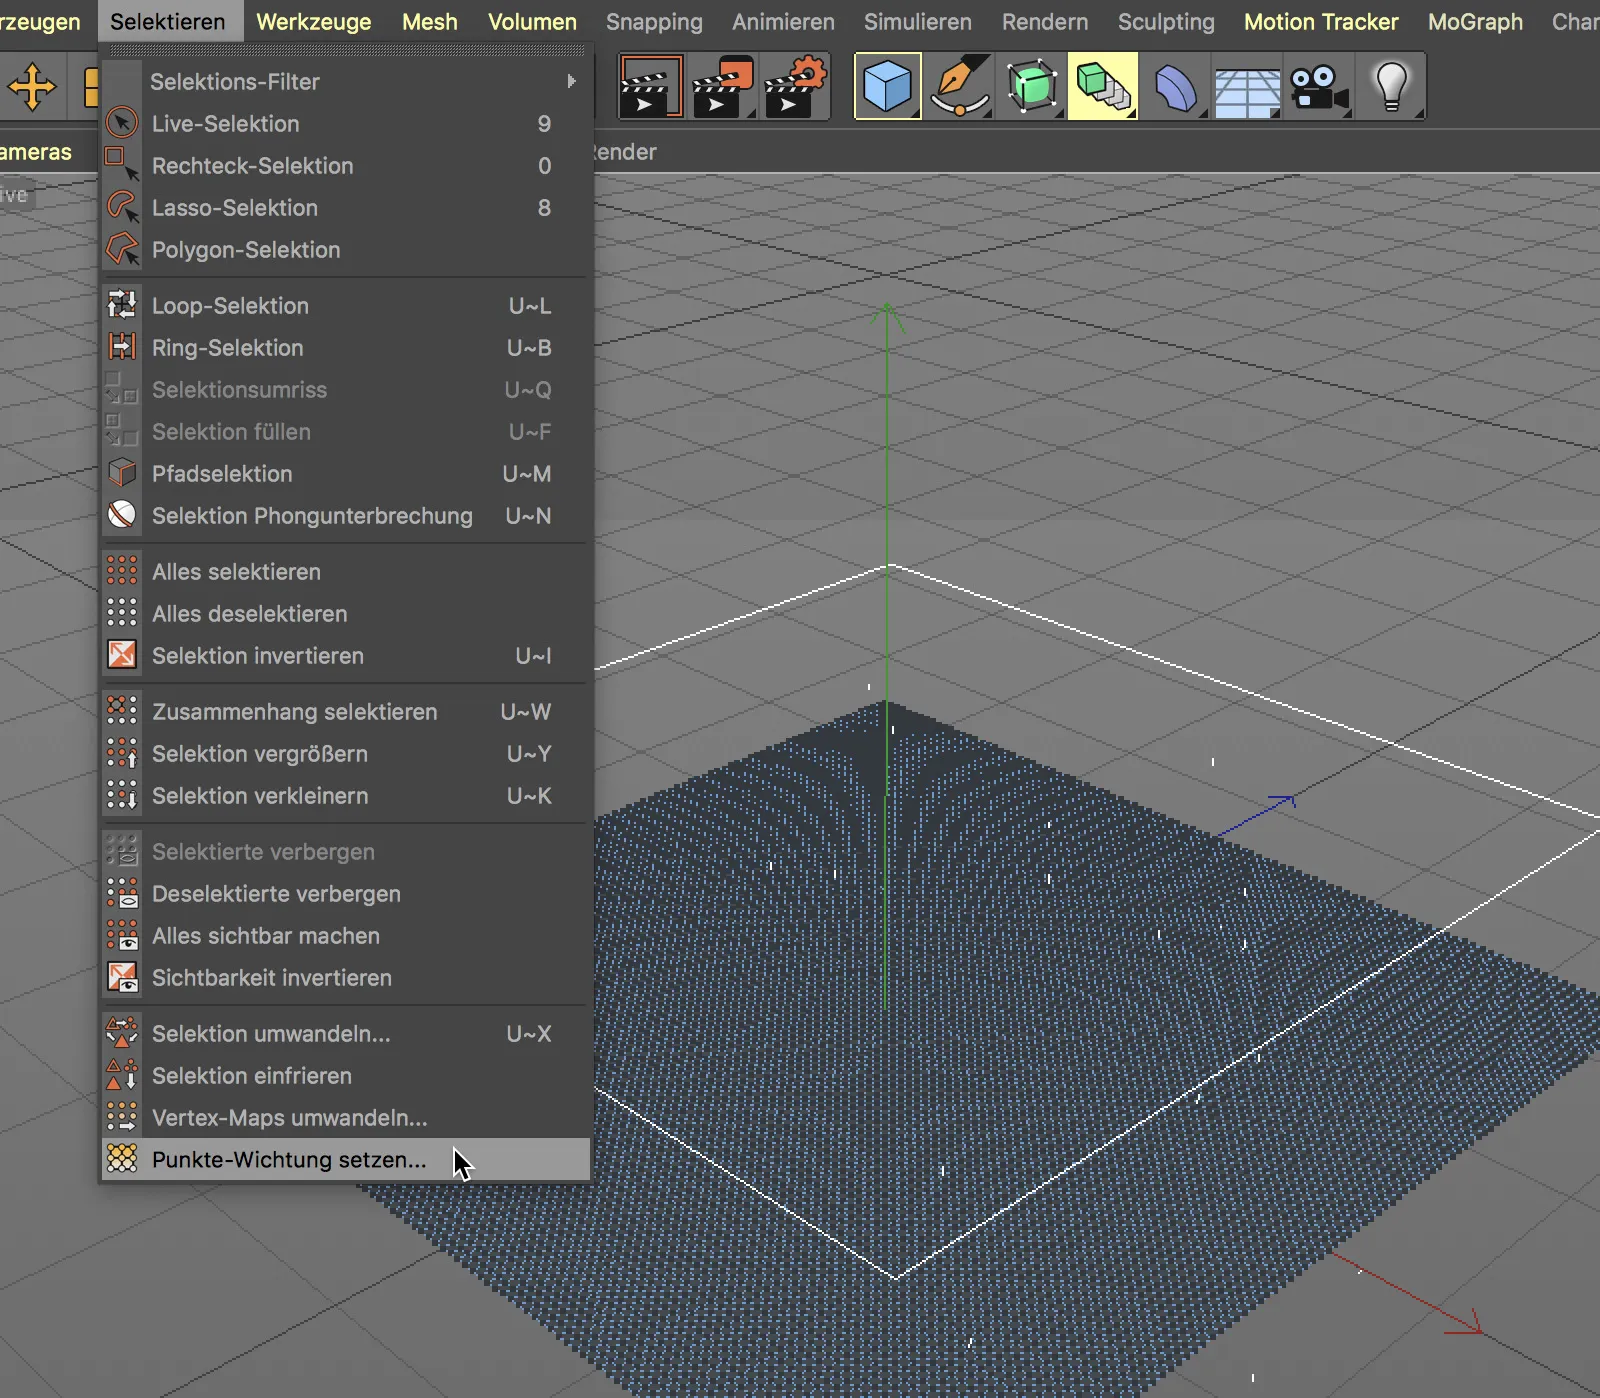Open the Selektieren menu
Image resolution: width=1600 pixels, height=1398 pixels.
(x=168, y=21)
